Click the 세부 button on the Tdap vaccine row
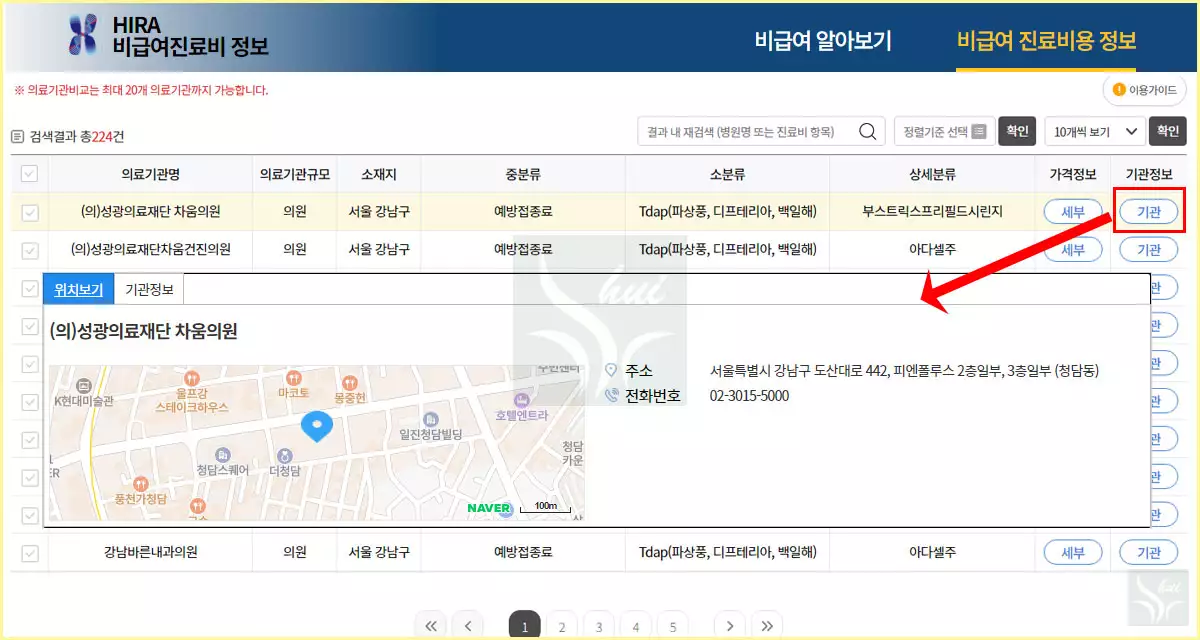This screenshot has width=1200, height=640. pyautogui.click(x=1072, y=211)
